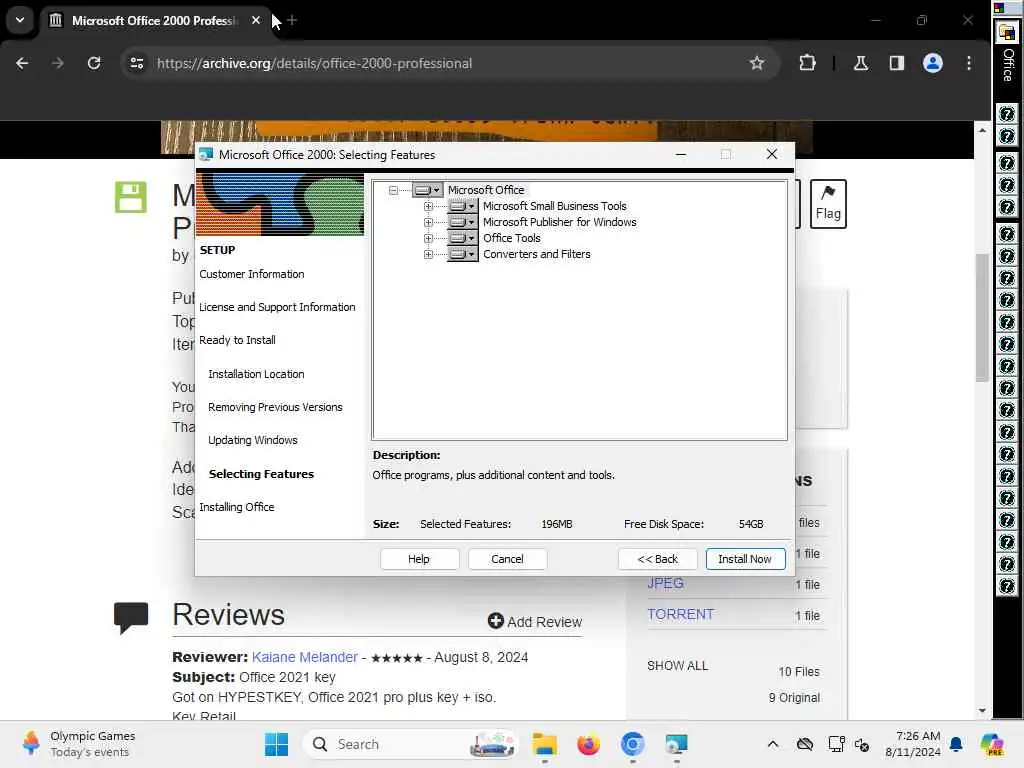Open Olympic Games widget in taskbar
This screenshot has width=1024, height=768.
pyautogui.click(x=78, y=744)
